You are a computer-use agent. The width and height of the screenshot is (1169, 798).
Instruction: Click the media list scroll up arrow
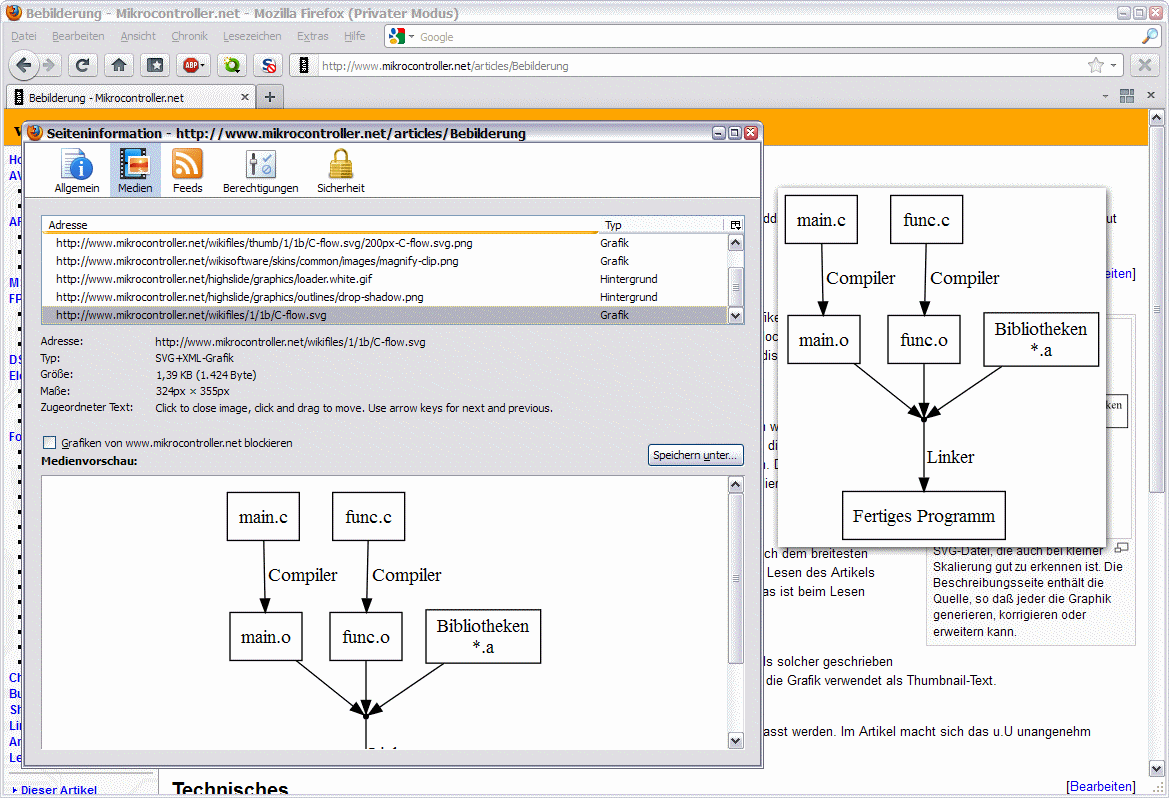[x=735, y=242]
